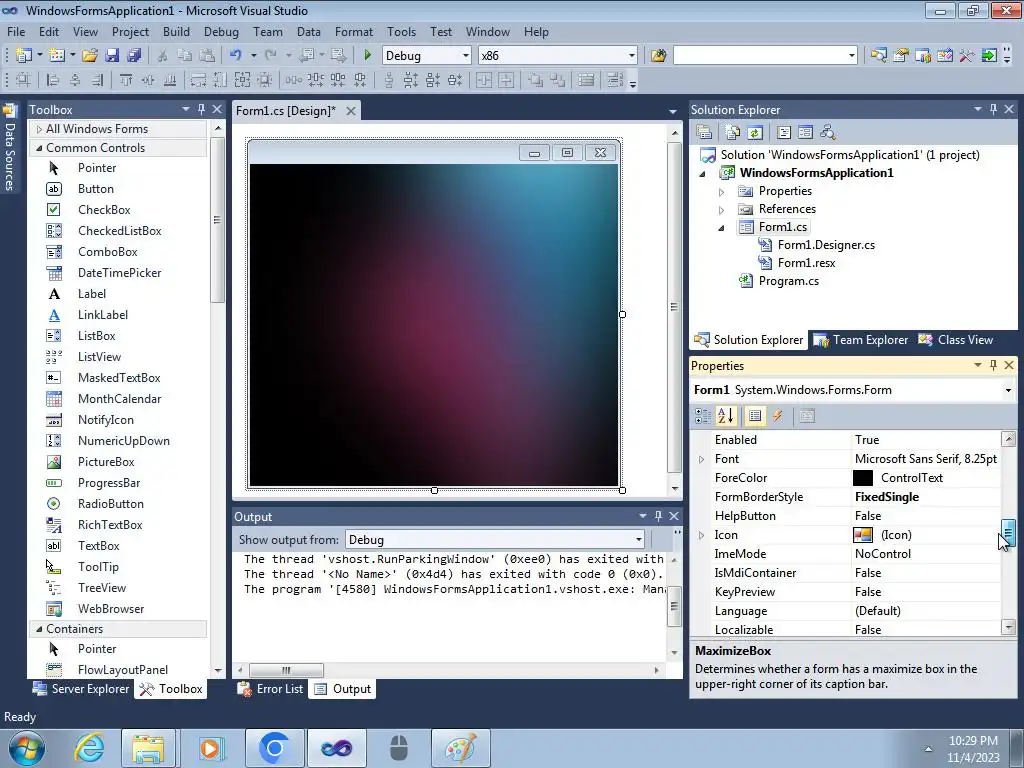Select the RadioButton control in Toolbox
This screenshot has width=1024, height=768.
[x=110, y=504]
